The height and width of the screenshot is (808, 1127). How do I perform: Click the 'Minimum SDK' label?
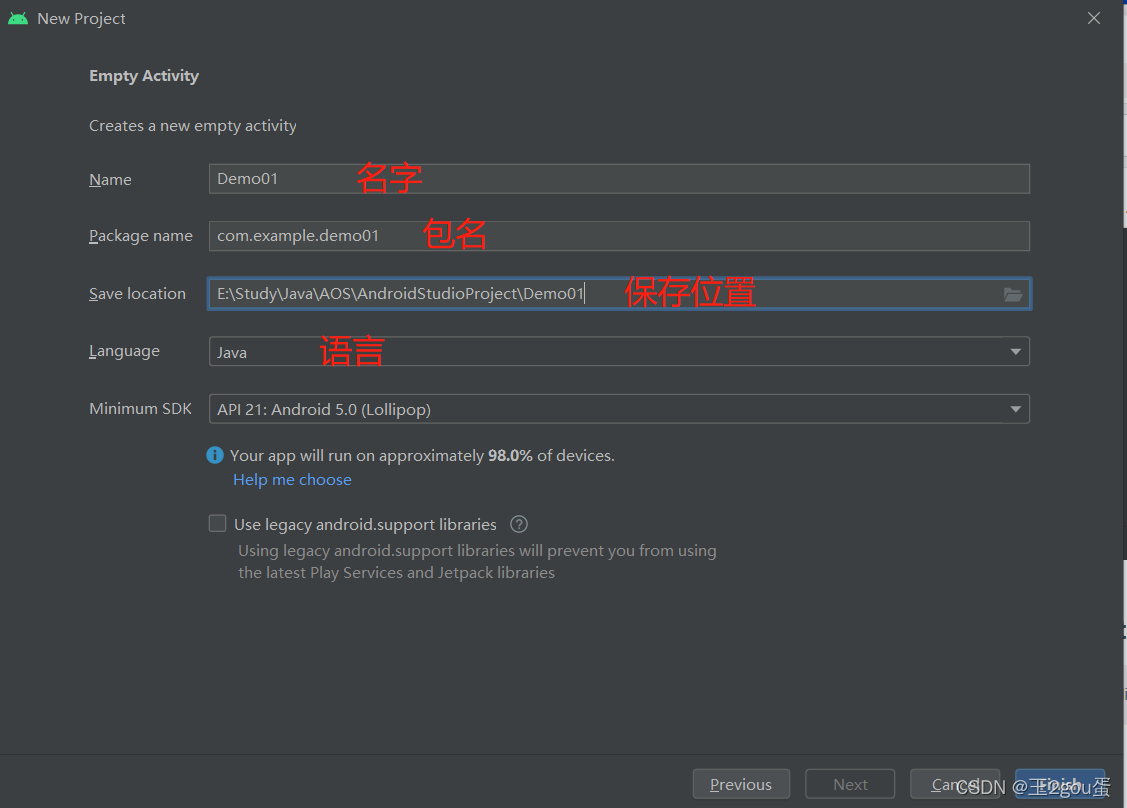140,408
